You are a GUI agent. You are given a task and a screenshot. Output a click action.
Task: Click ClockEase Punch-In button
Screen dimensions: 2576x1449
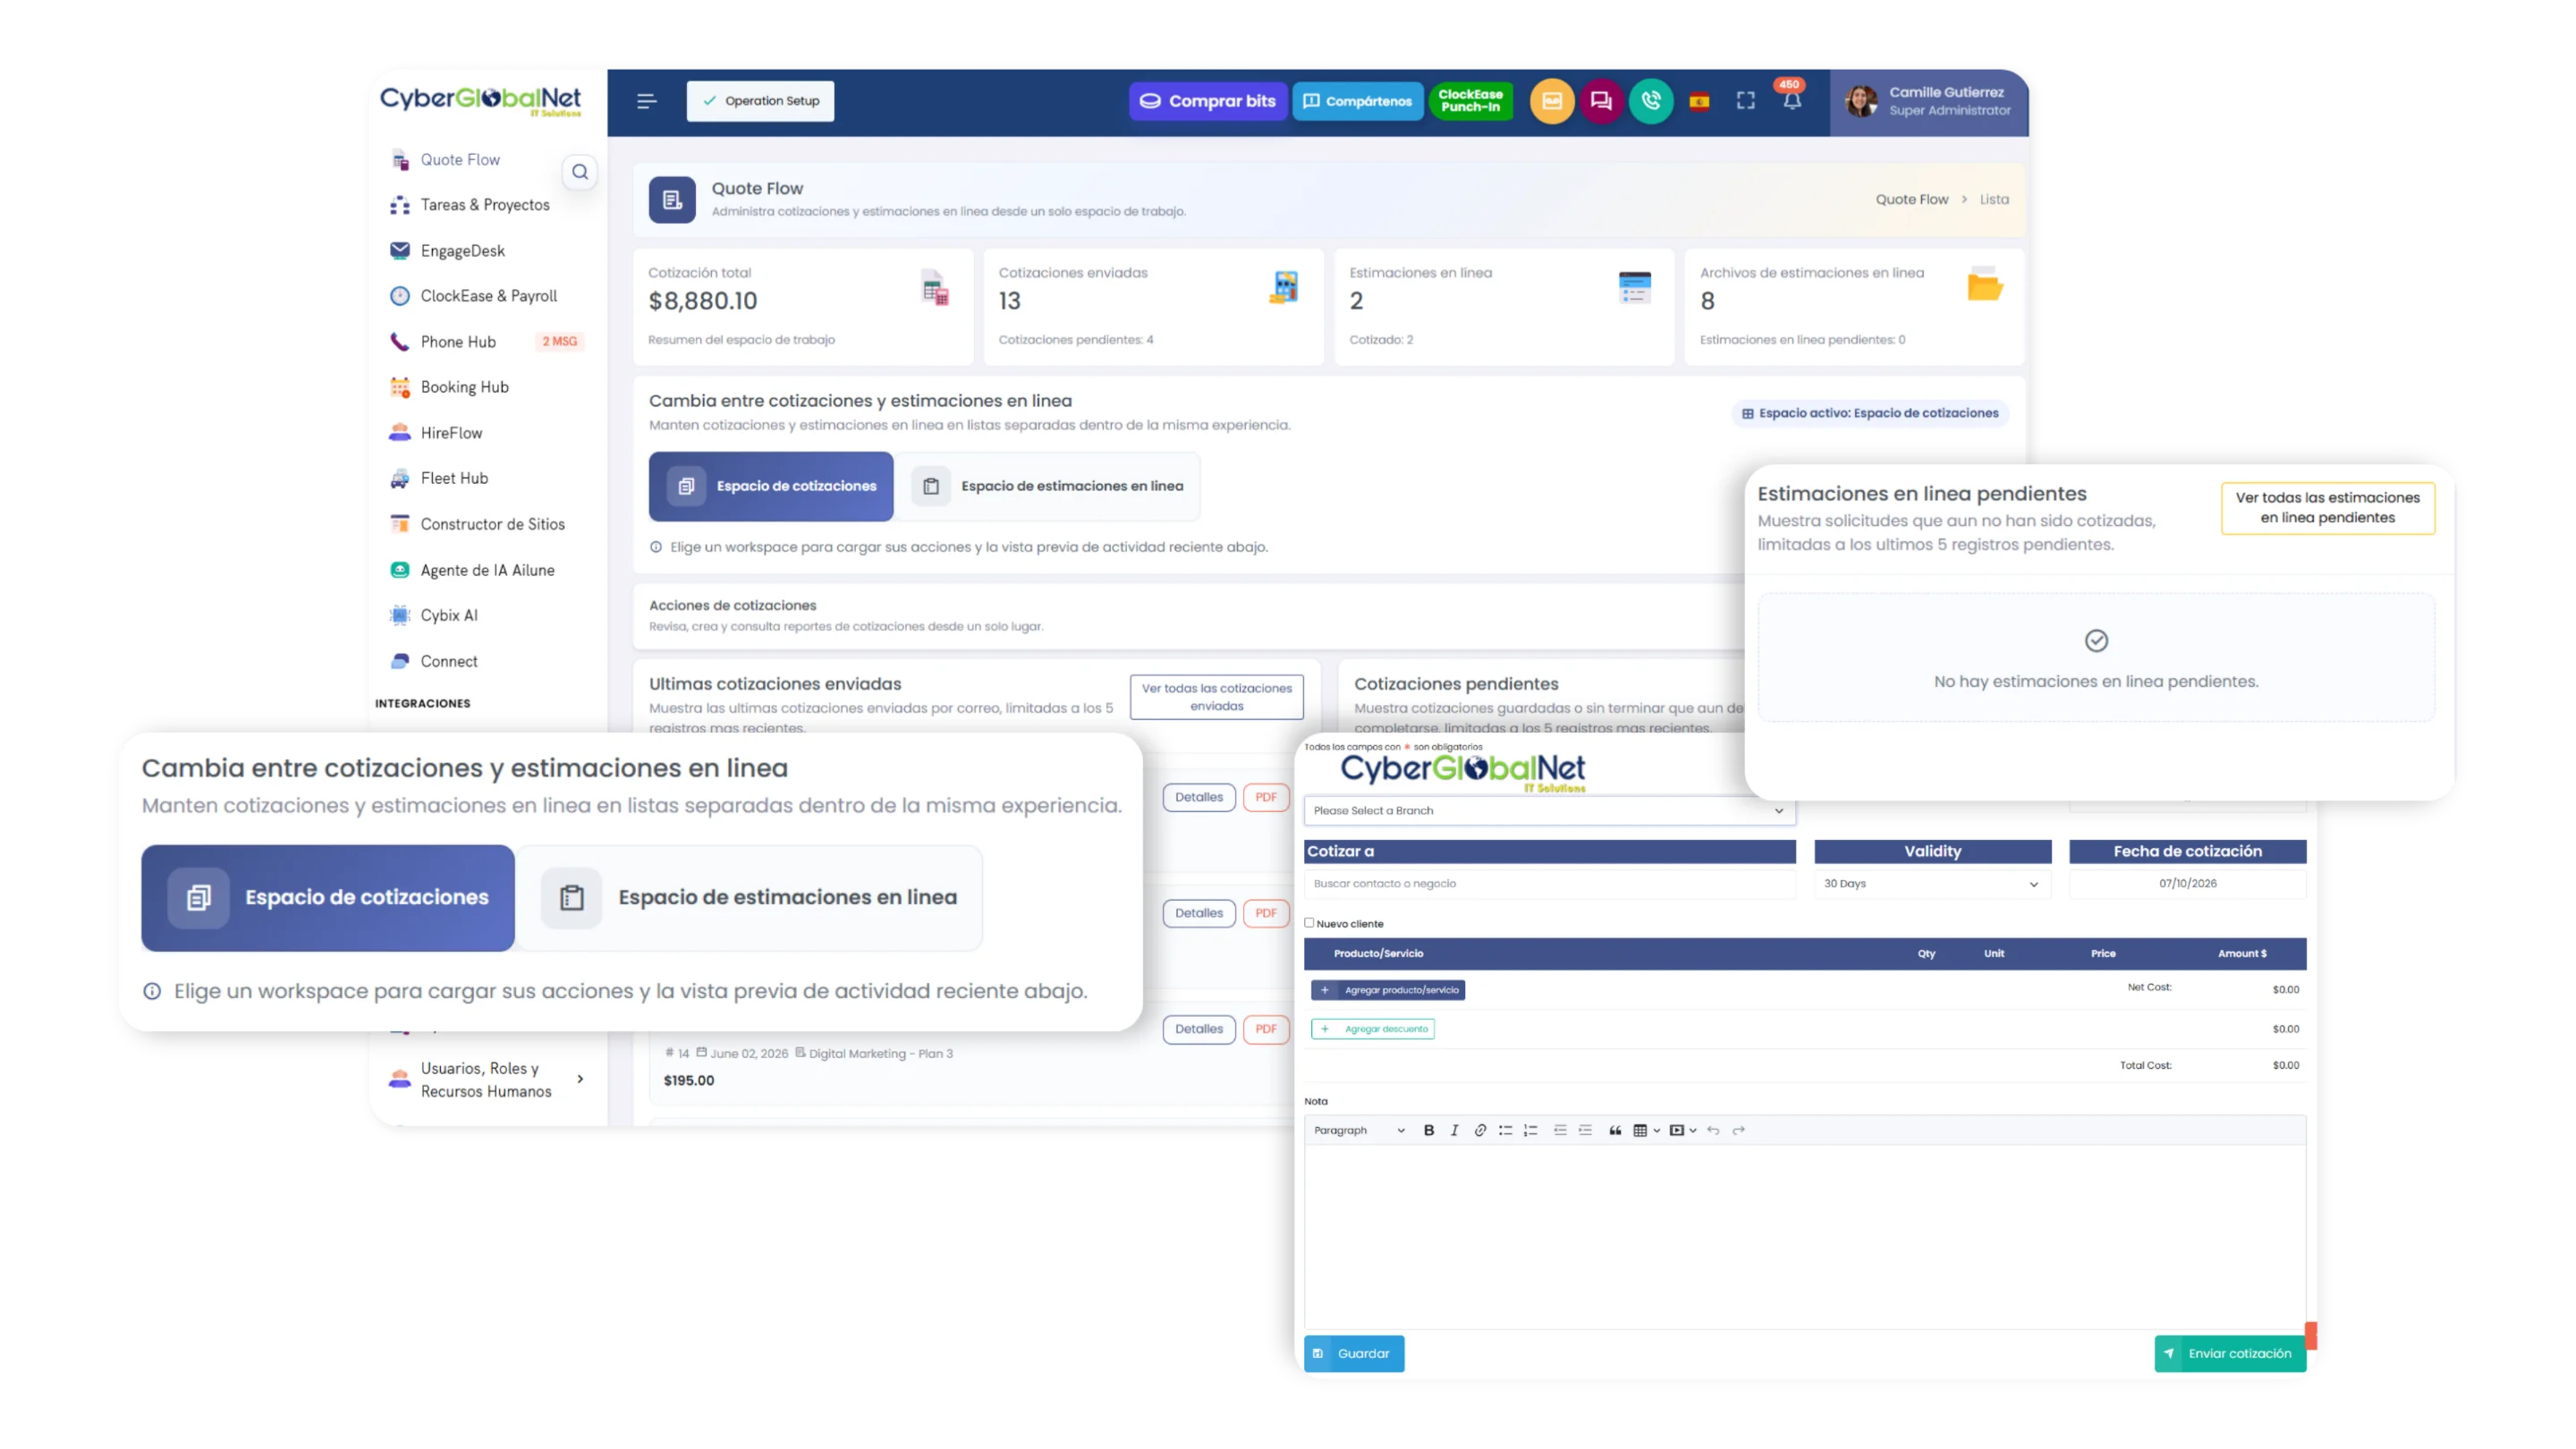pyautogui.click(x=1470, y=101)
